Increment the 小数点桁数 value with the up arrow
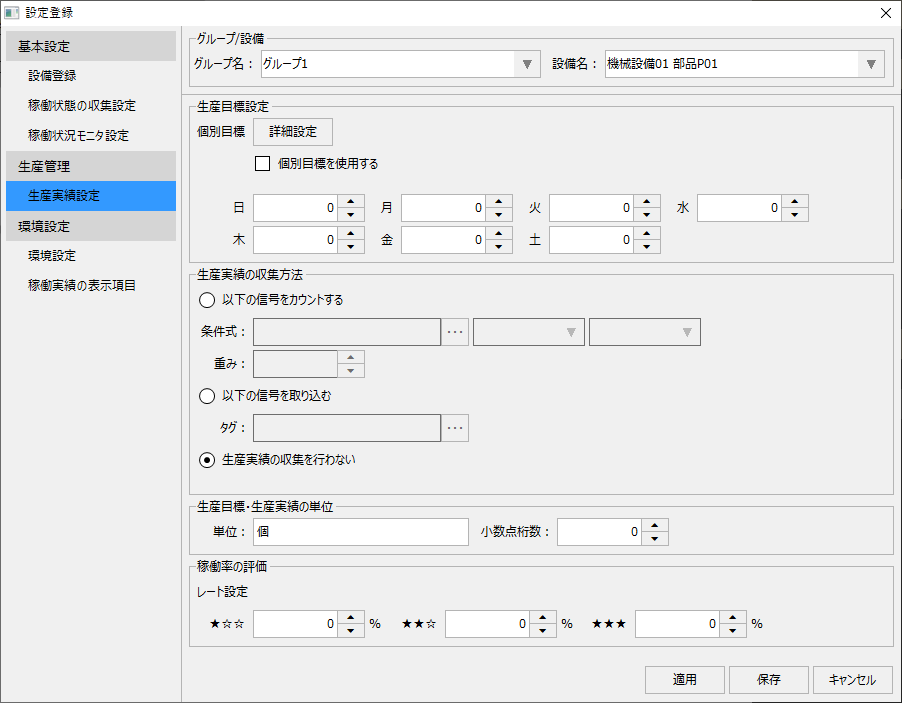The image size is (902, 703). (656, 526)
